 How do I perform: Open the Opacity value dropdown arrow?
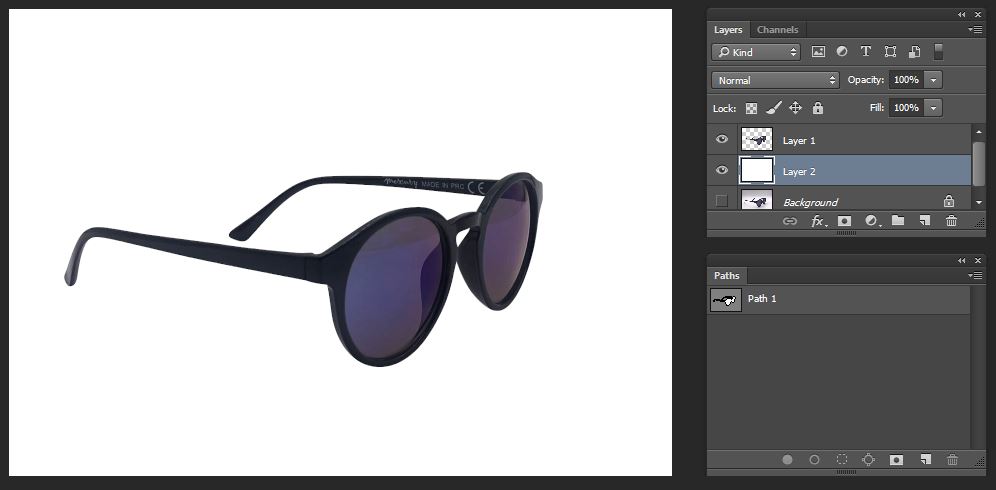pos(934,80)
